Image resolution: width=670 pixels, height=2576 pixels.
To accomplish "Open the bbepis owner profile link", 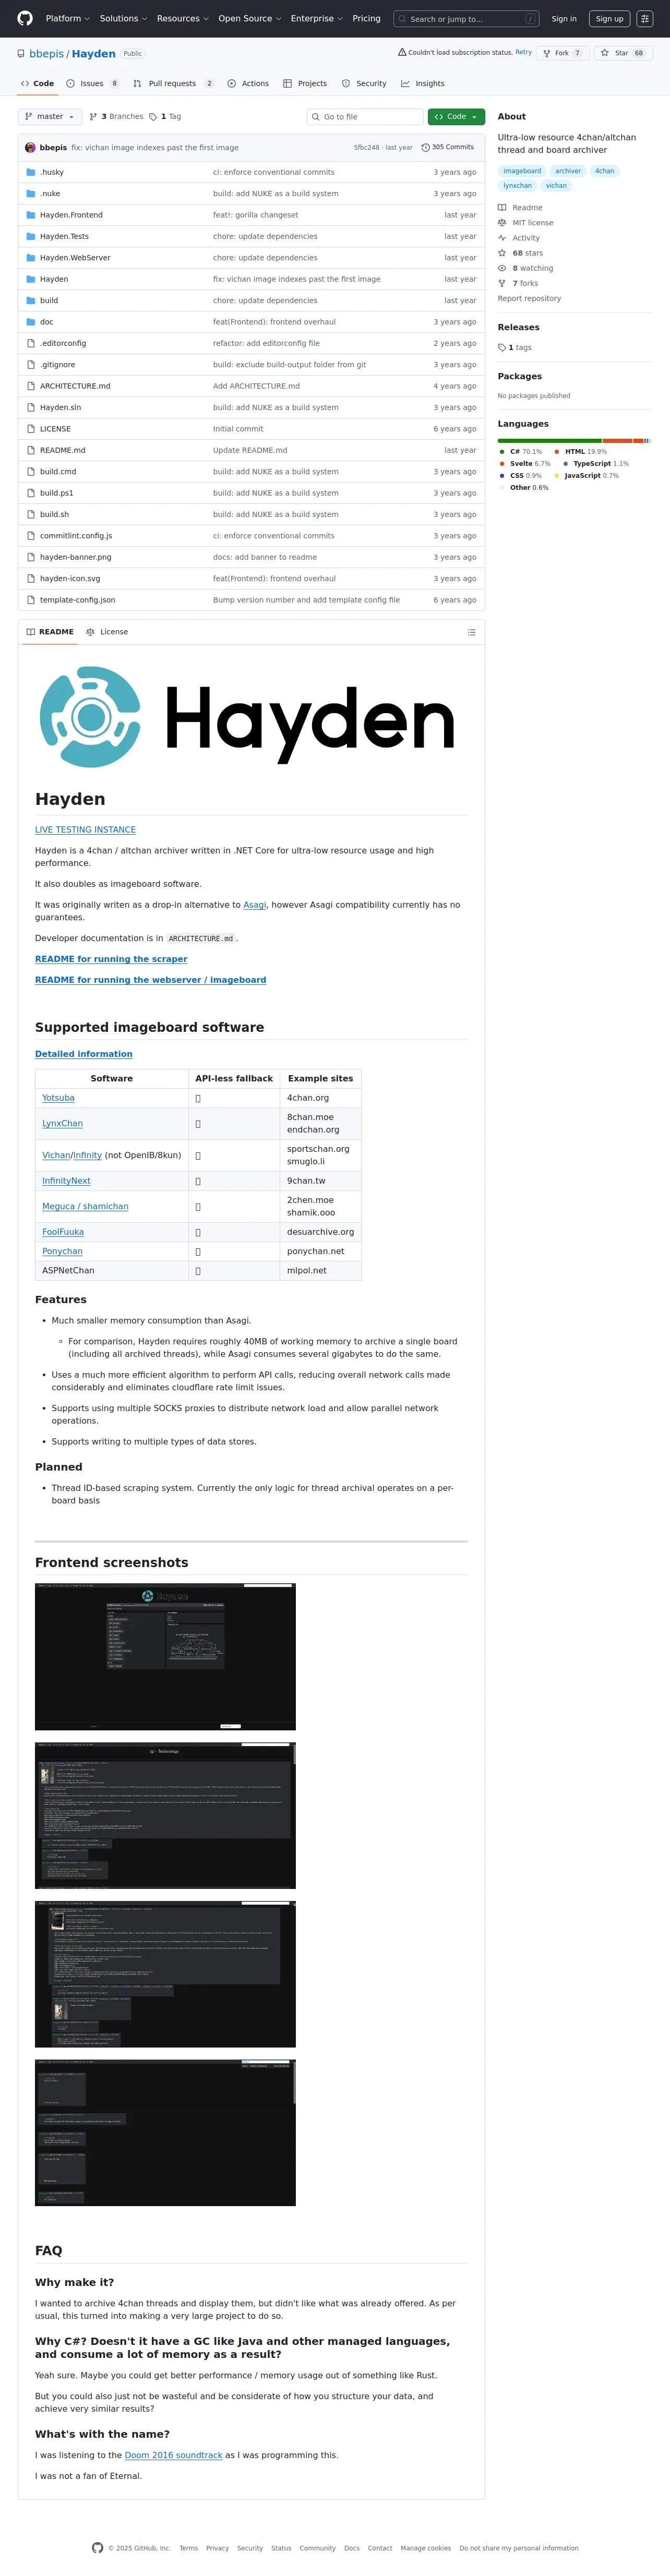I will pyautogui.click(x=46, y=54).
